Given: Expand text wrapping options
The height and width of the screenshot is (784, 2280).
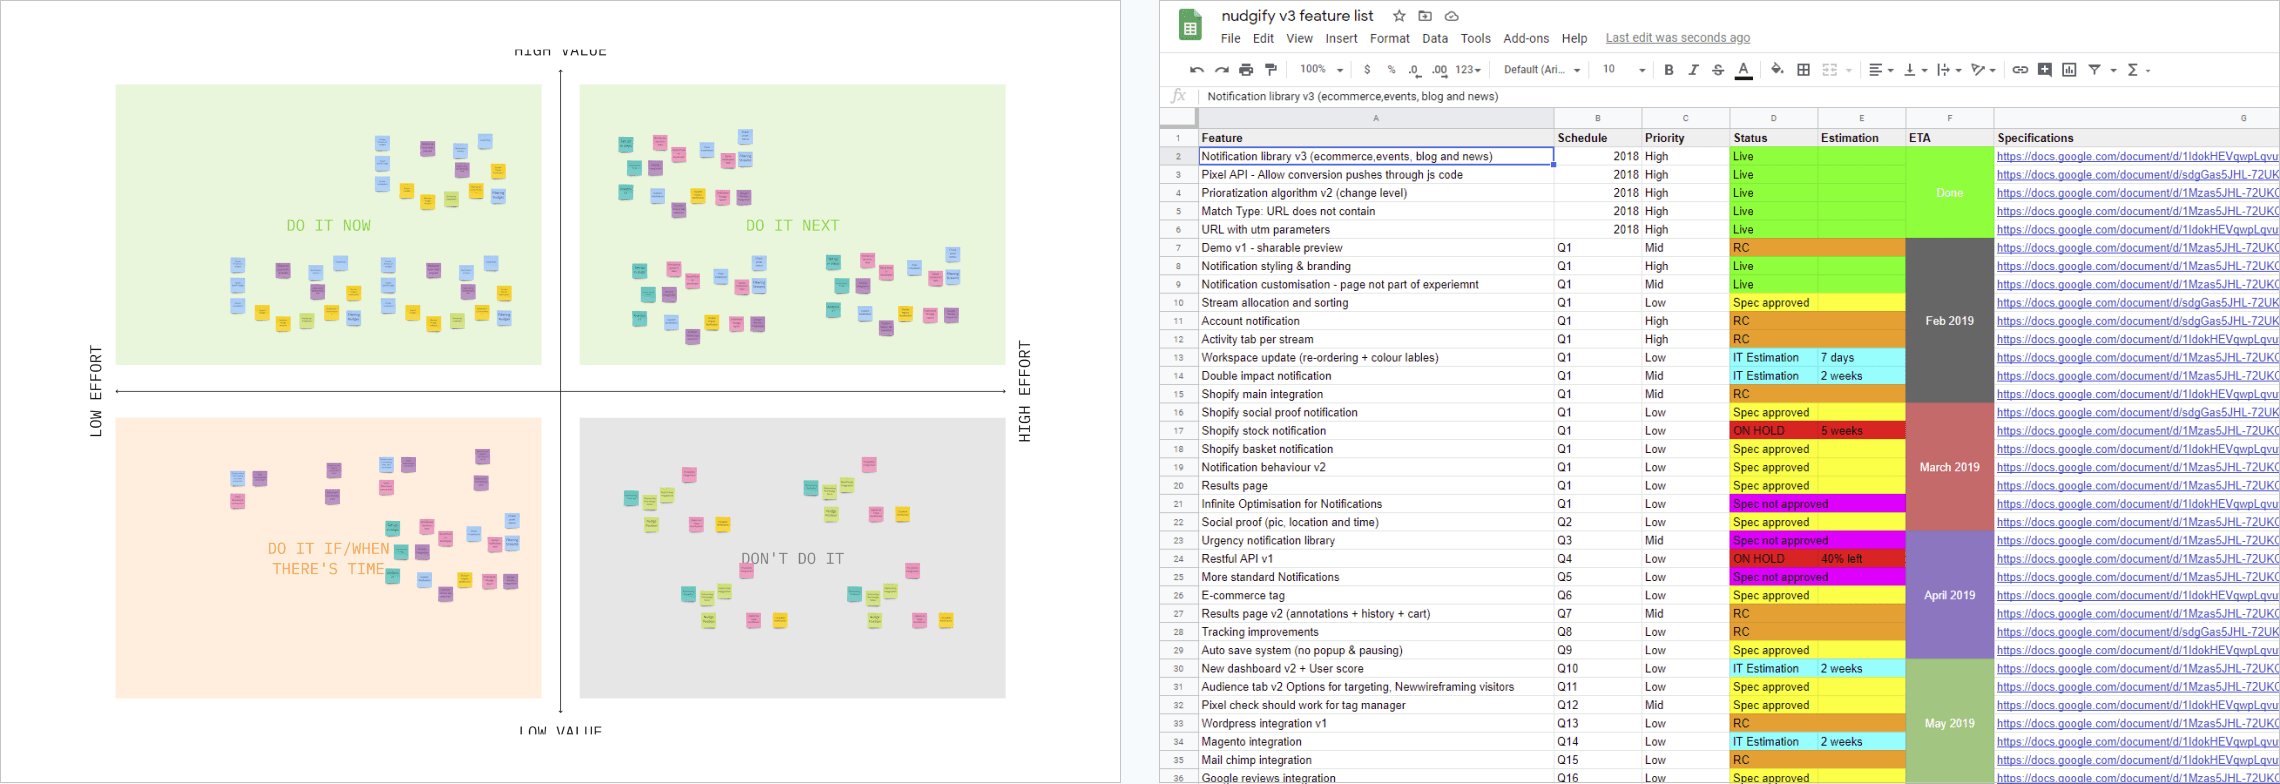Looking at the screenshot, I should click(1949, 70).
